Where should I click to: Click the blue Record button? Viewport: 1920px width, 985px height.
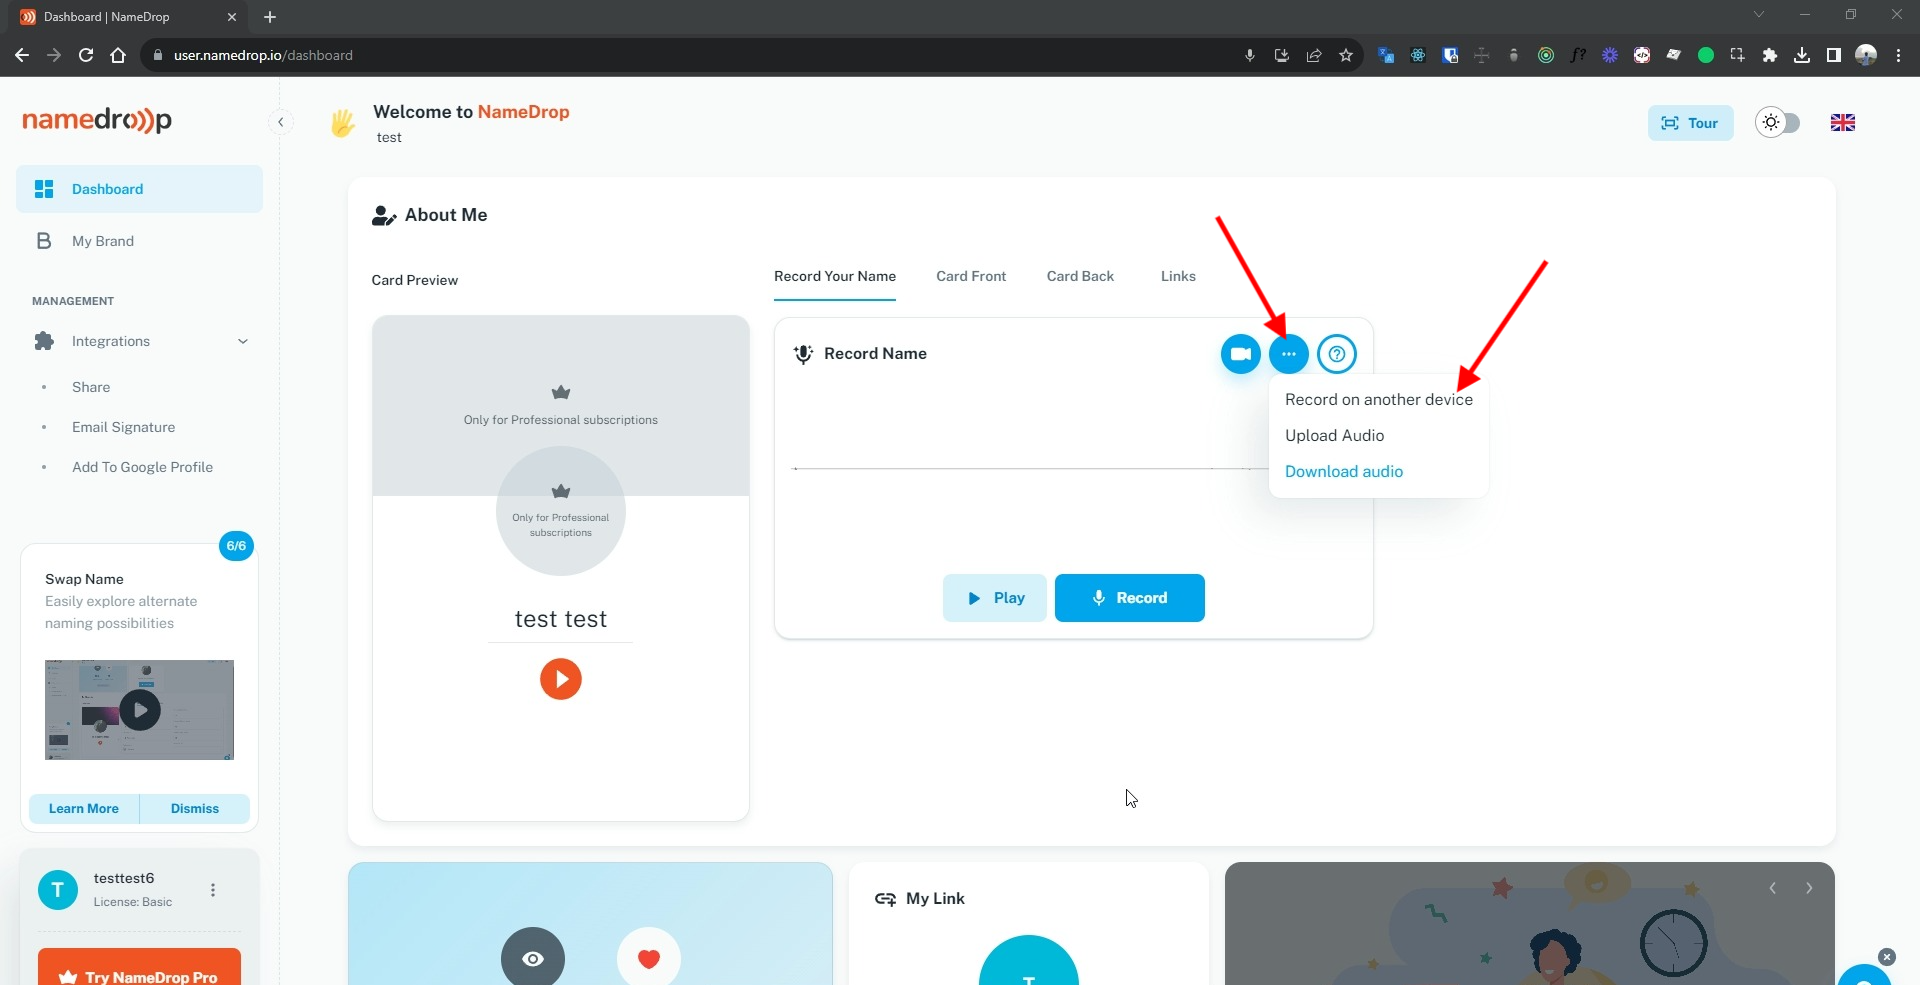(1129, 598)
